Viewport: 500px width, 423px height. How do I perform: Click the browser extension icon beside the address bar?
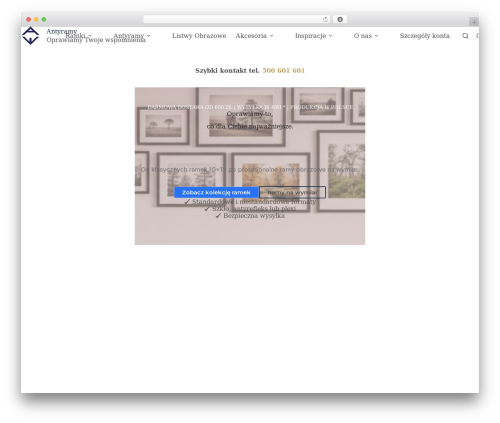[x=340, y=19]
